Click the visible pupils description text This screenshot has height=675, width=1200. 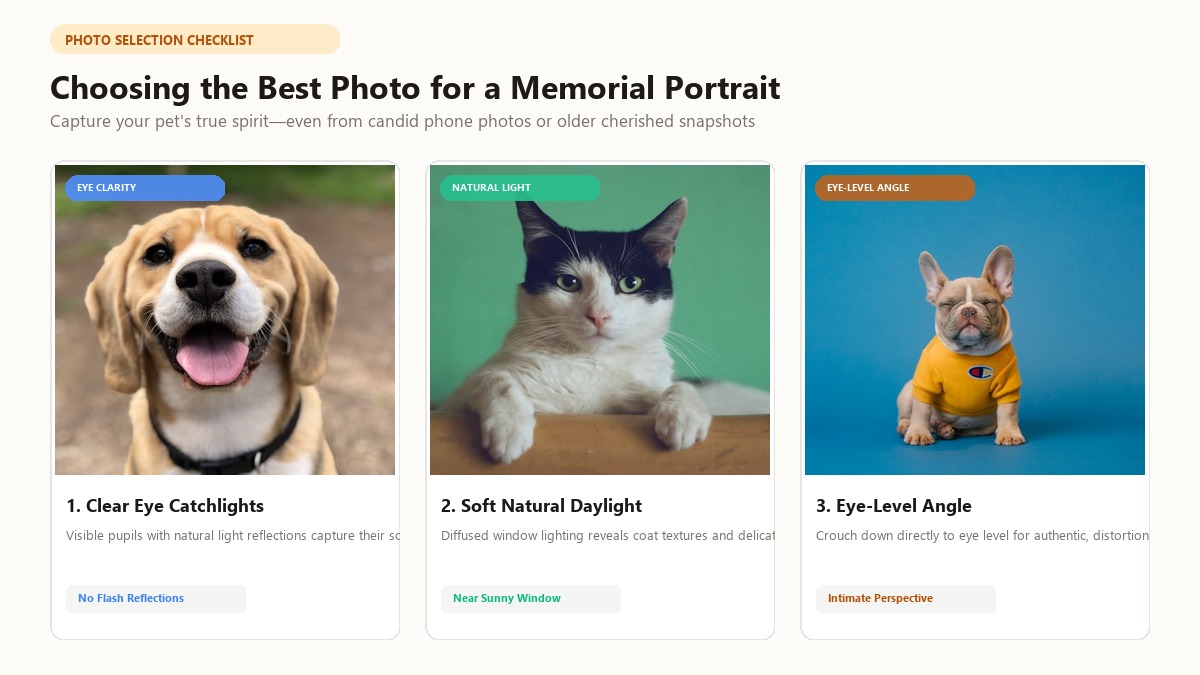[232, 536]
